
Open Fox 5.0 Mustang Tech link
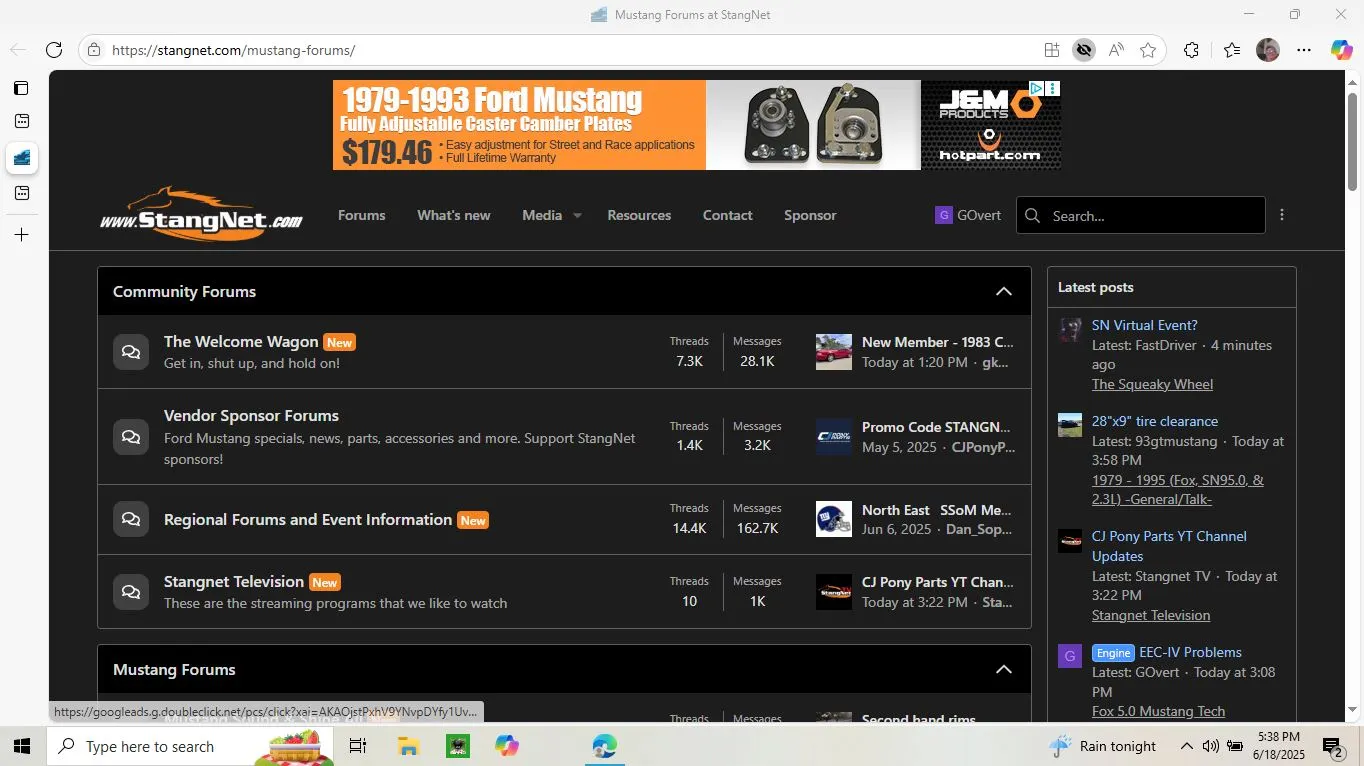click(x=1158, y=711)
